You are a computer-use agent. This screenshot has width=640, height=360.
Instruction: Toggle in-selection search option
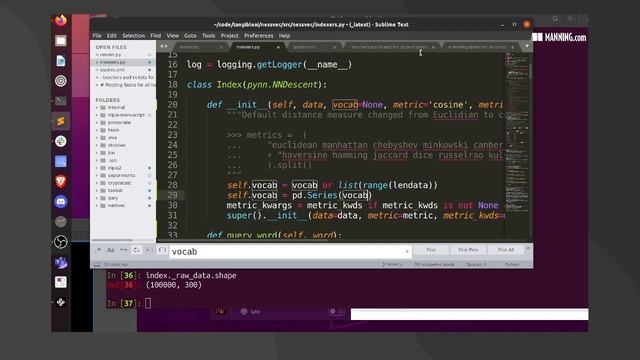click(x=149, y=250)
